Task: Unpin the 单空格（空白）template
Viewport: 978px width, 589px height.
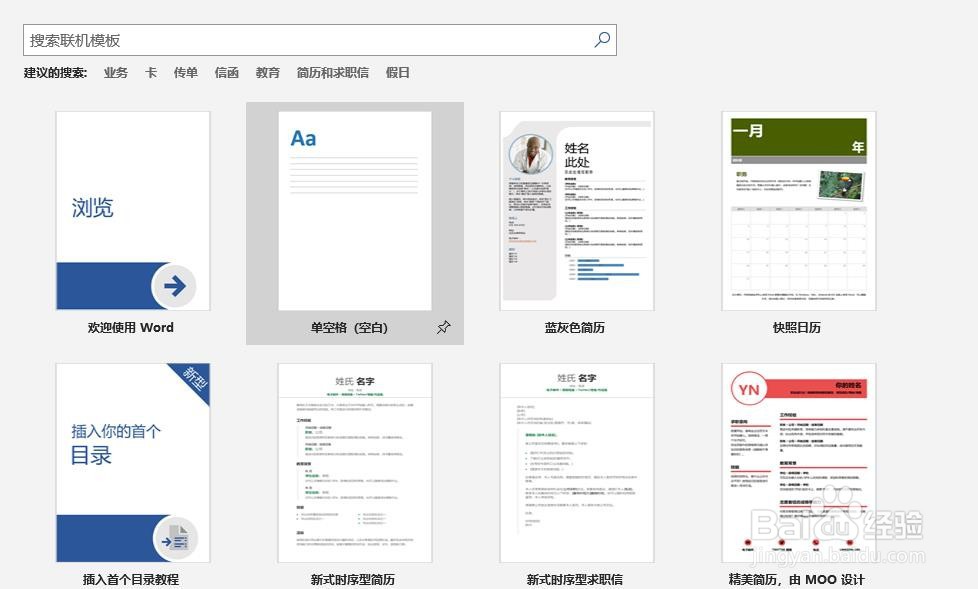Action: 443,327
